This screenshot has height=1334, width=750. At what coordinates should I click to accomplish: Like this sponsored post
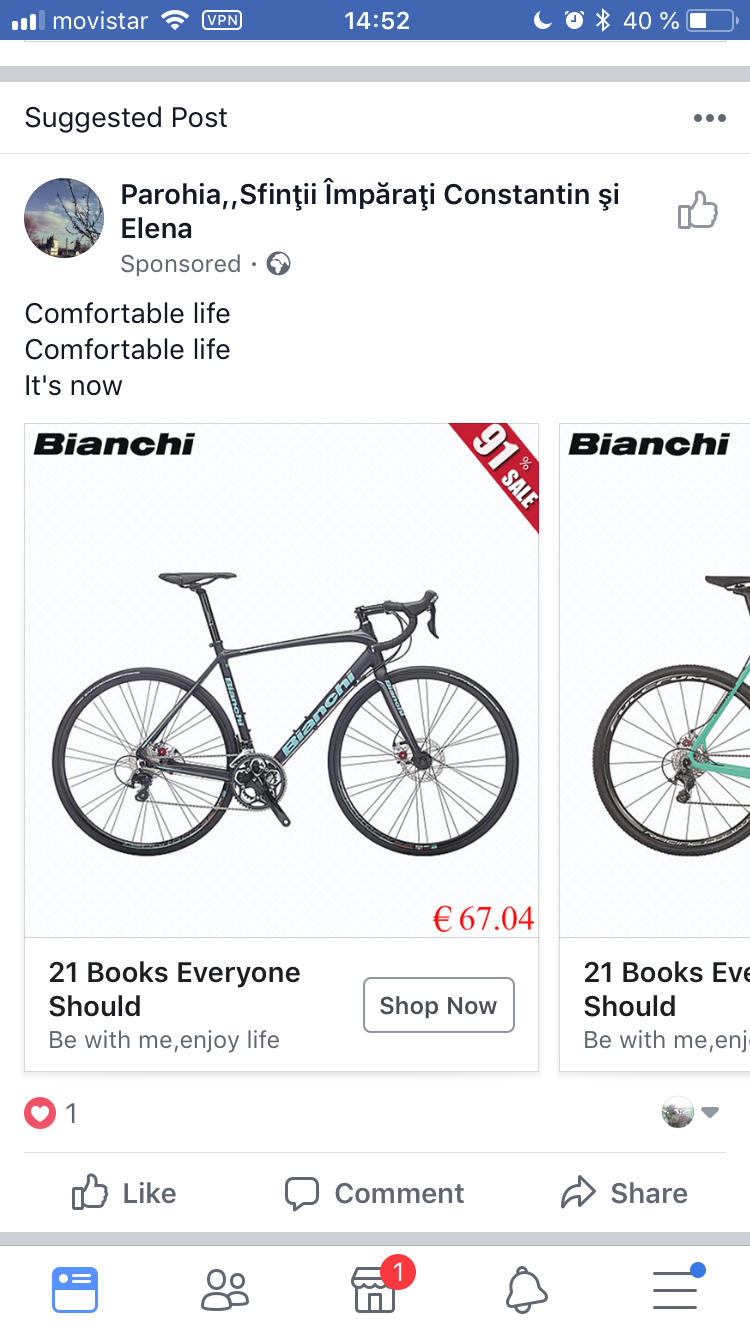pos(125,1193)
